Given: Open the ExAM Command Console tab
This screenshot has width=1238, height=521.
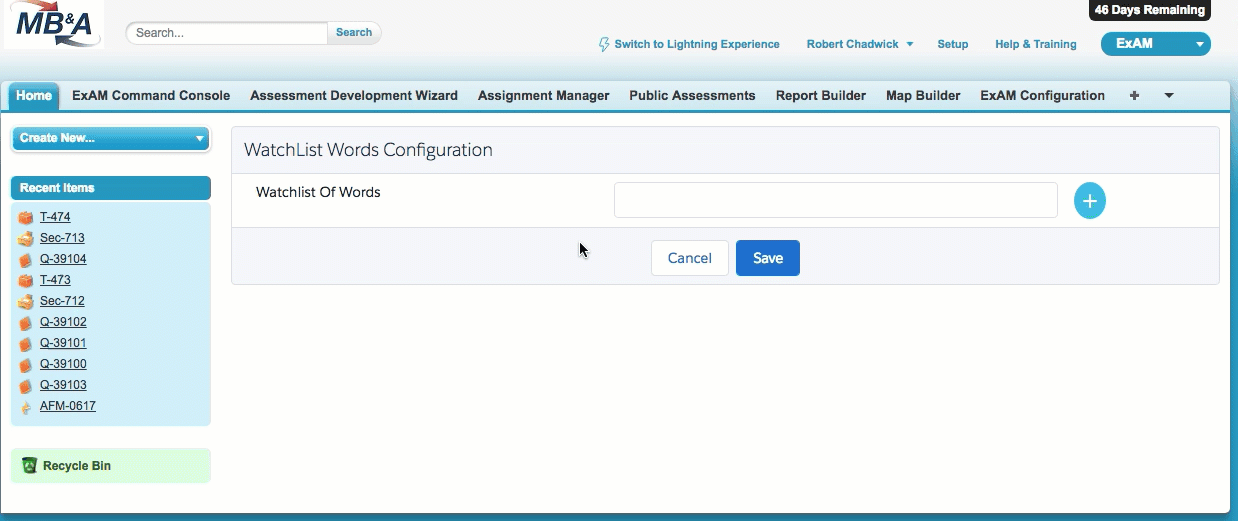Looking at the screenshot, I should [x=151, y=96].
